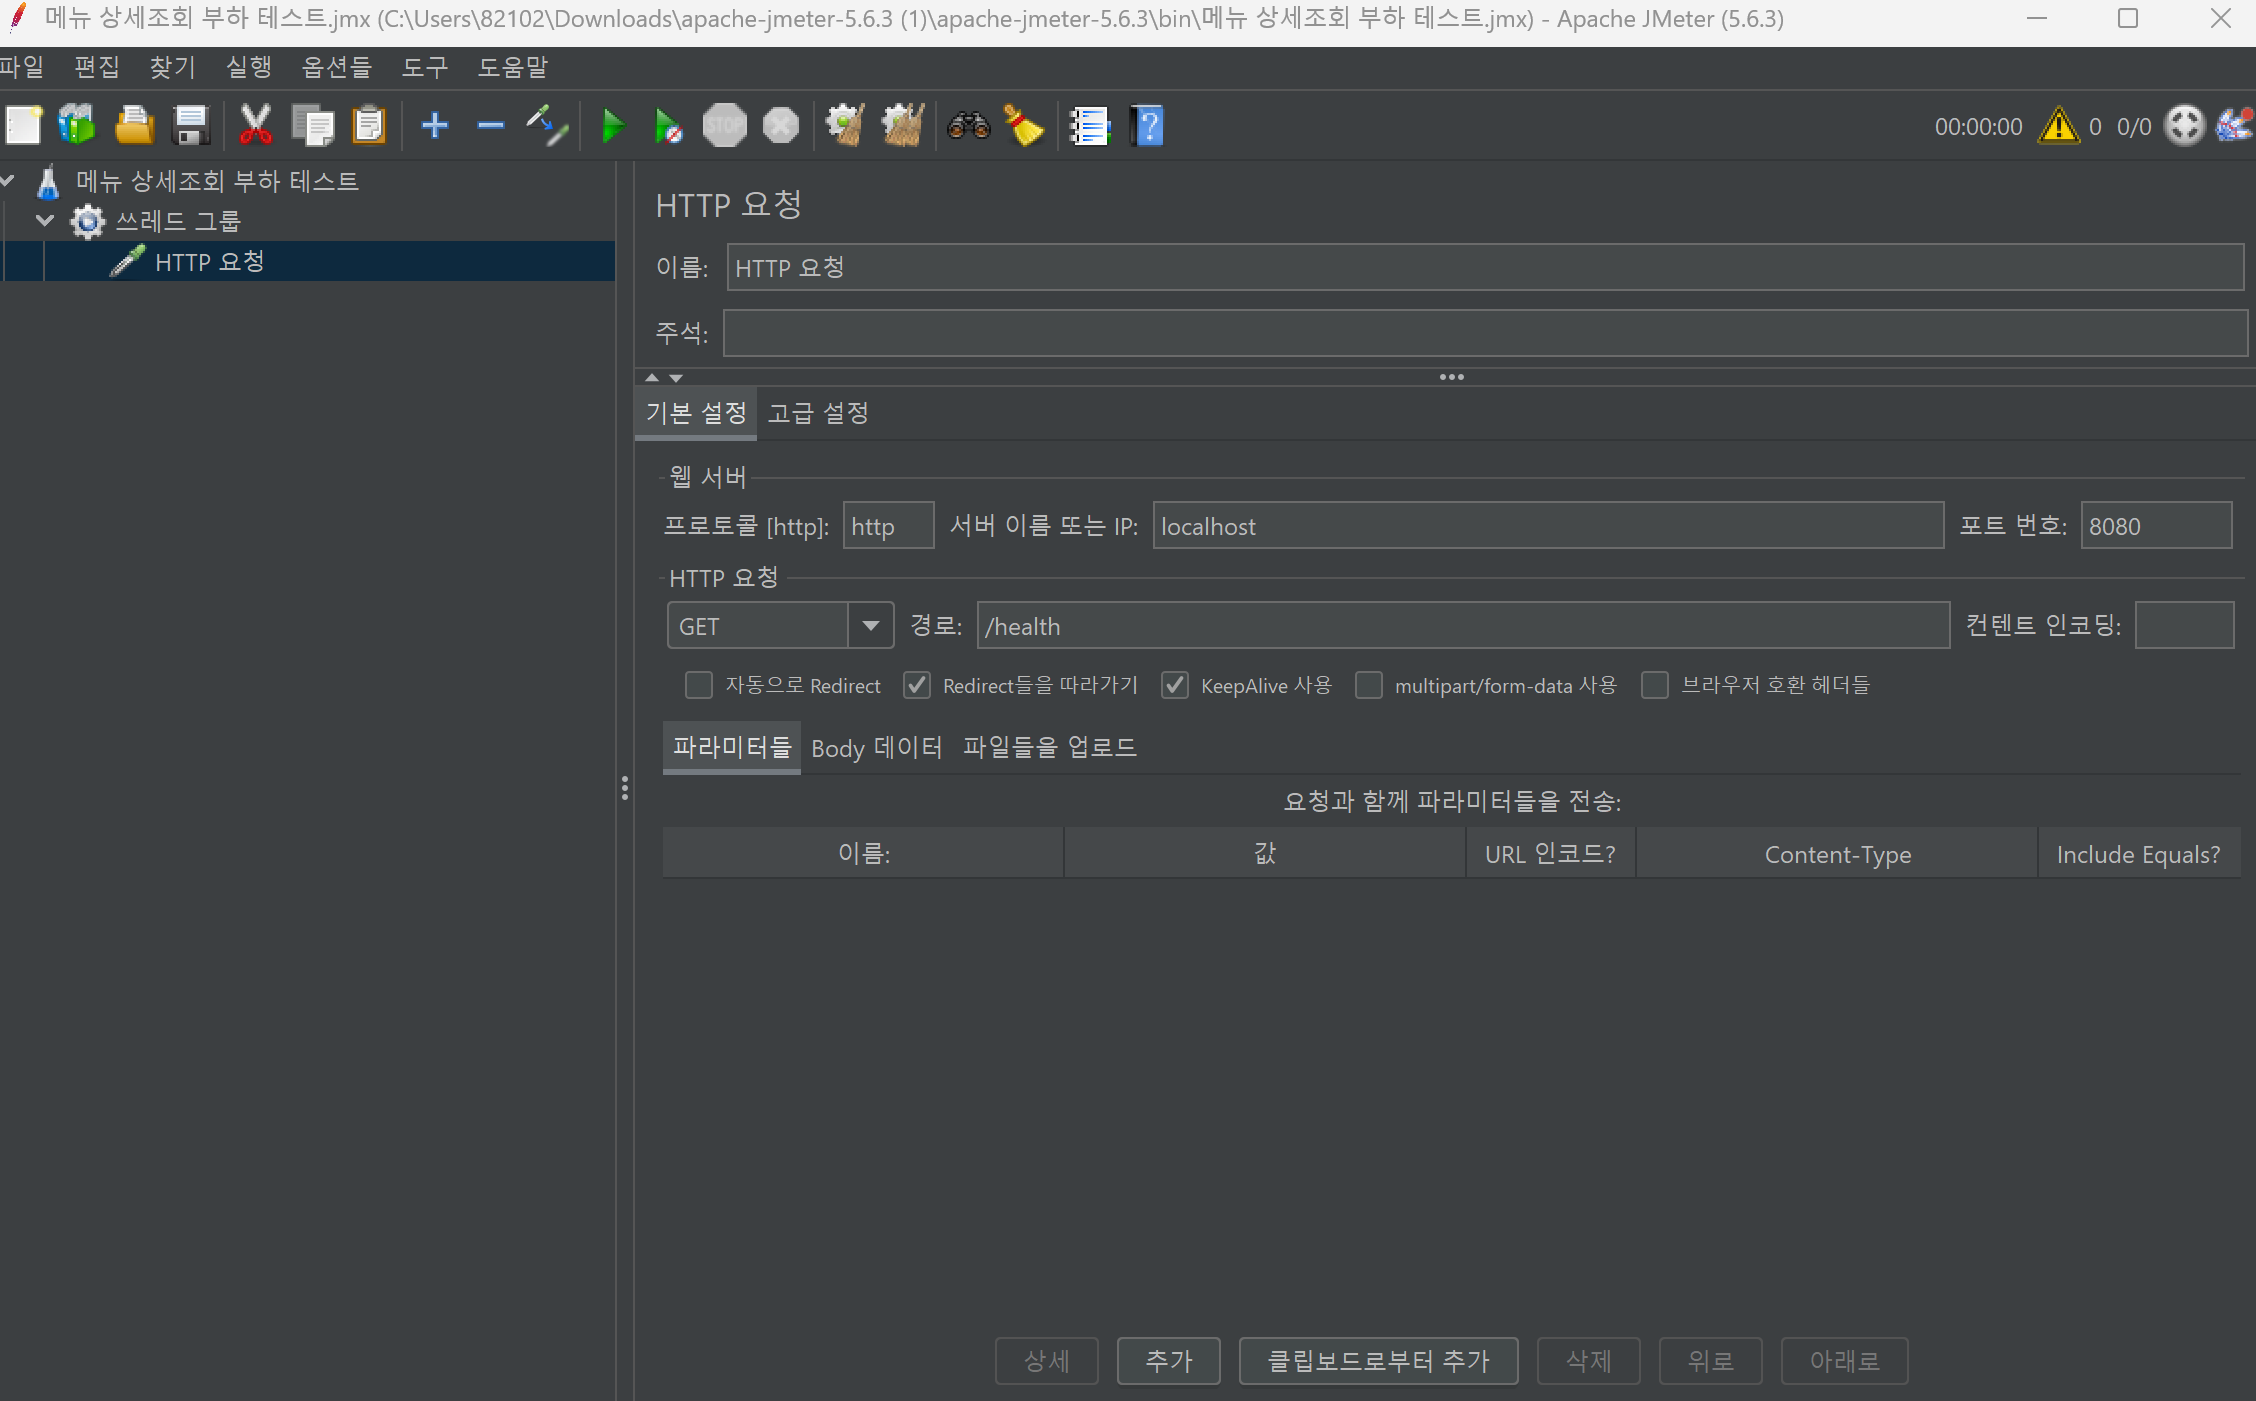Click the 추가 button

point(1168,1360)
